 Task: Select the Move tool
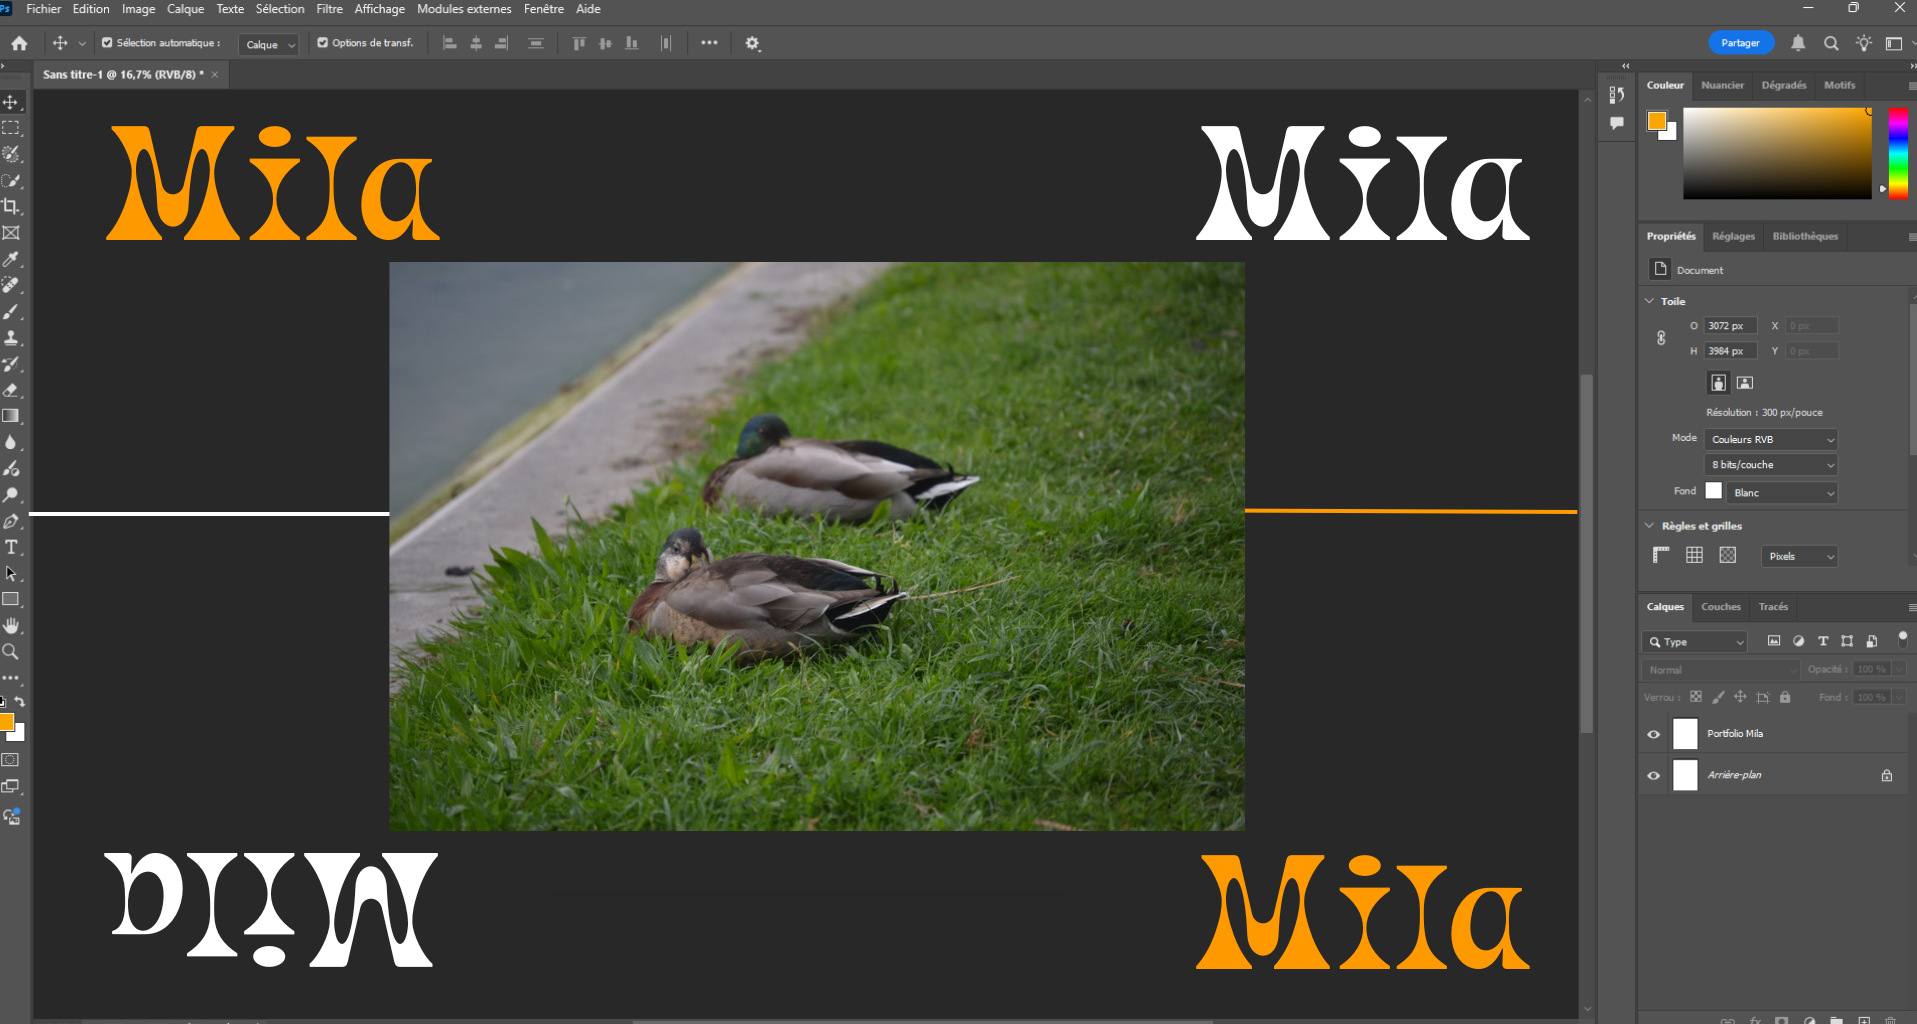tap(11, 101)
